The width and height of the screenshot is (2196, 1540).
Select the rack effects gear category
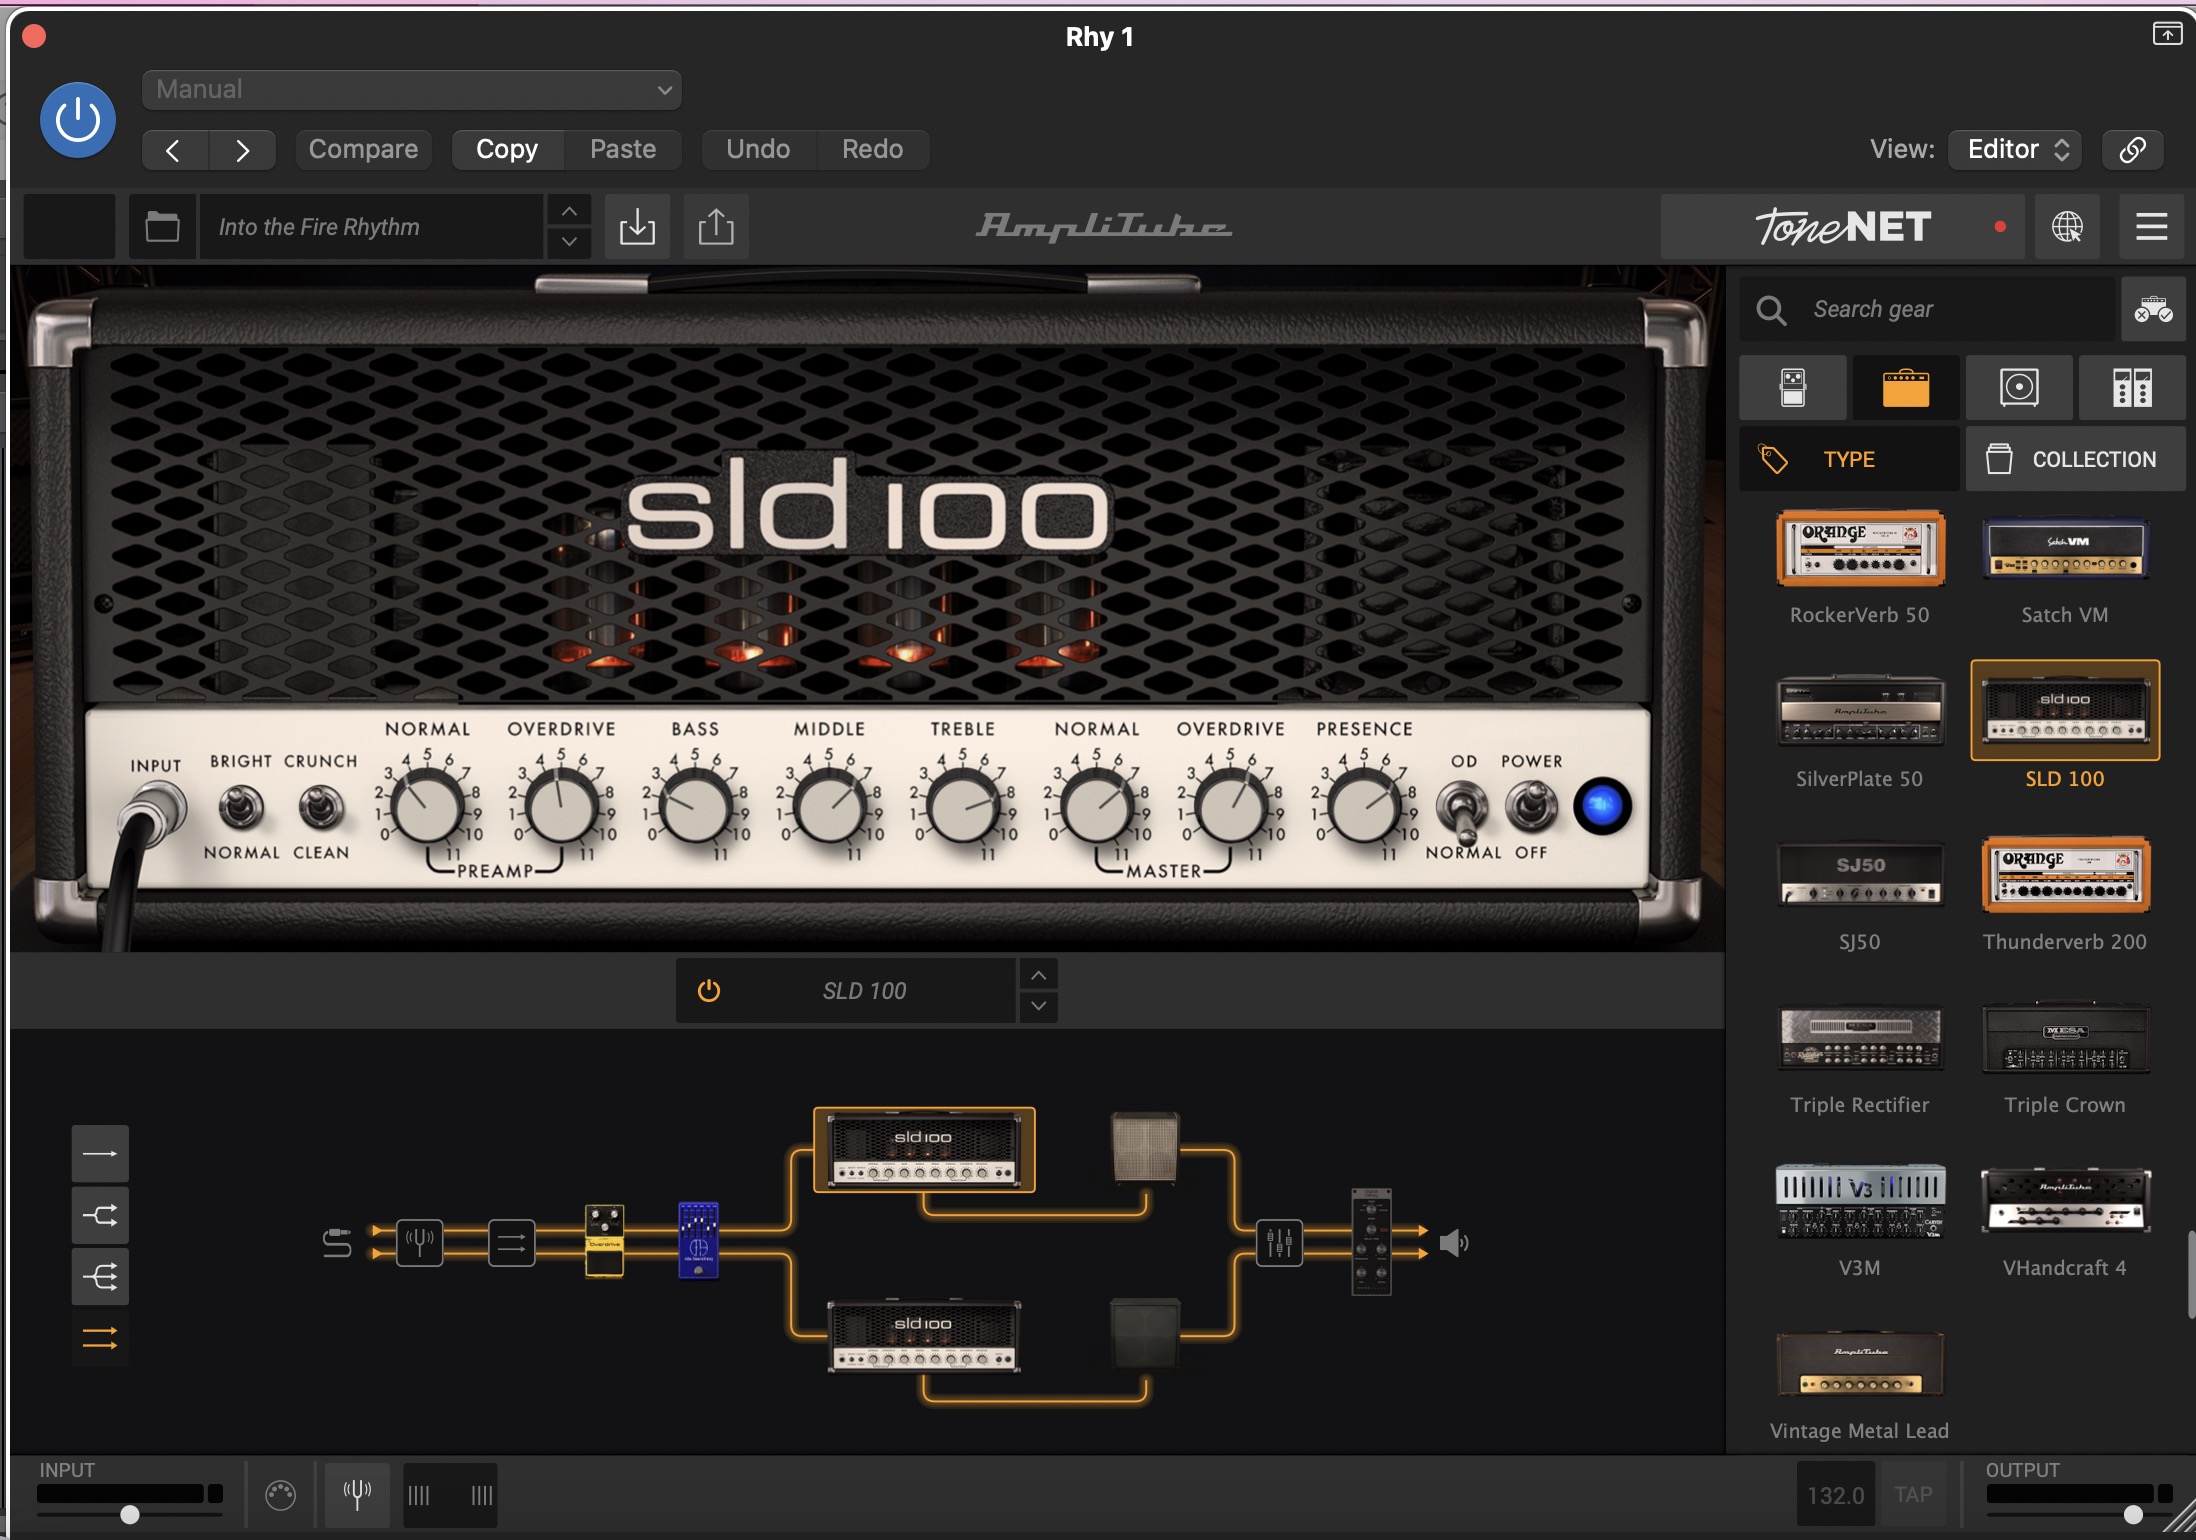click(2132, 388)
